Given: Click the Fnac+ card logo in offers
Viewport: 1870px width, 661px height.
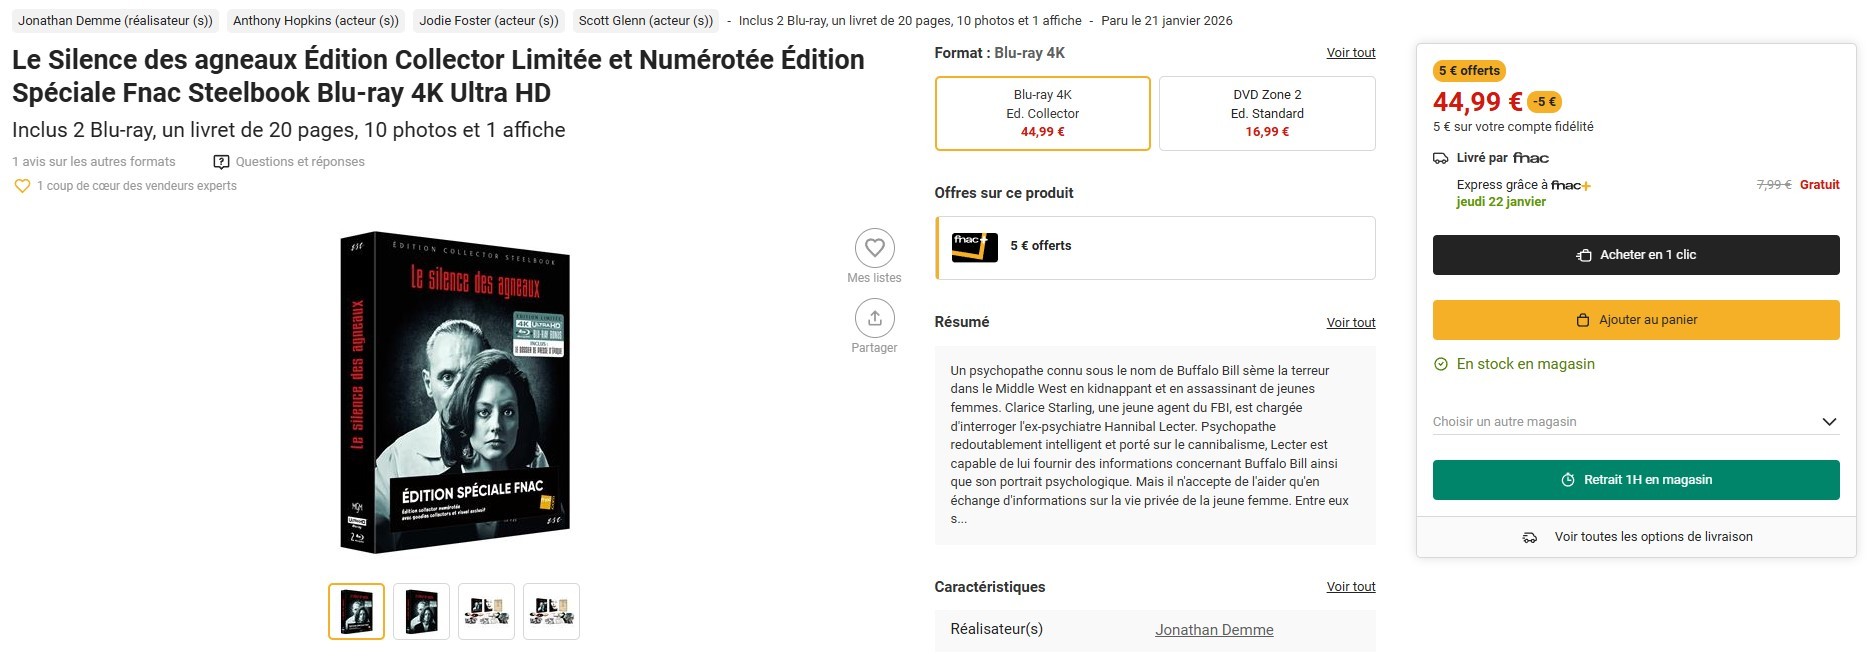Looking at the screenshot, I should coord(974,246).
